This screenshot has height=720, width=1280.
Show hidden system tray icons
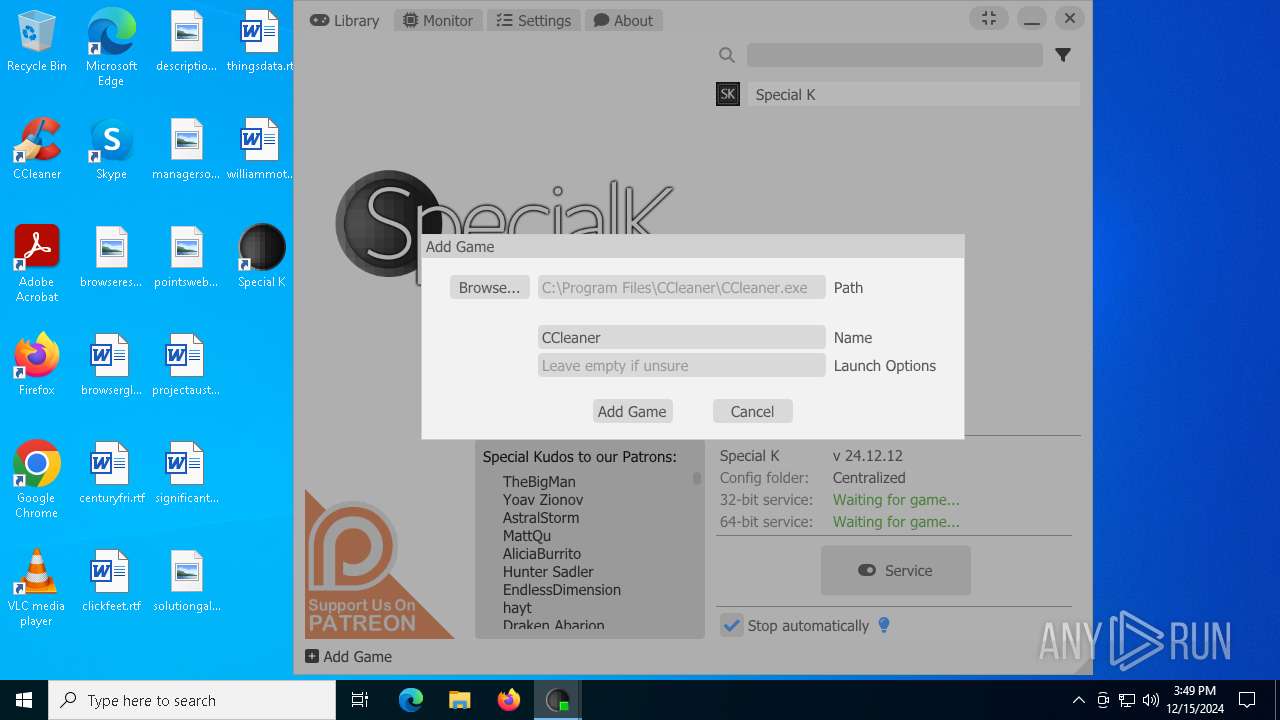coord(1078,700)
